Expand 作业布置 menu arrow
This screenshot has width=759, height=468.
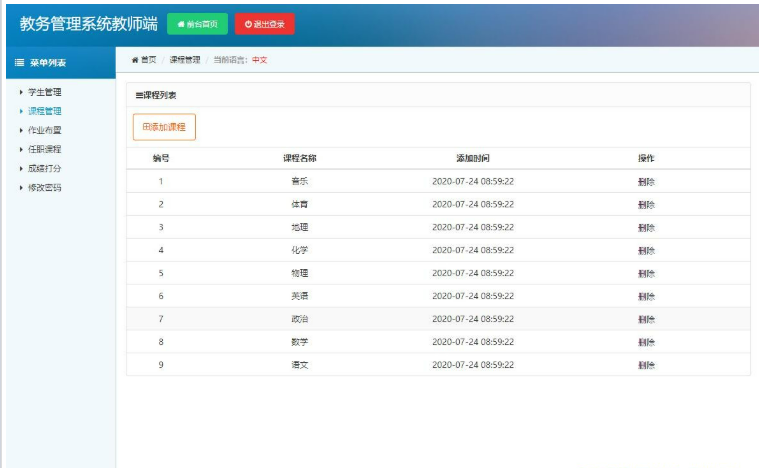[21, 130]
